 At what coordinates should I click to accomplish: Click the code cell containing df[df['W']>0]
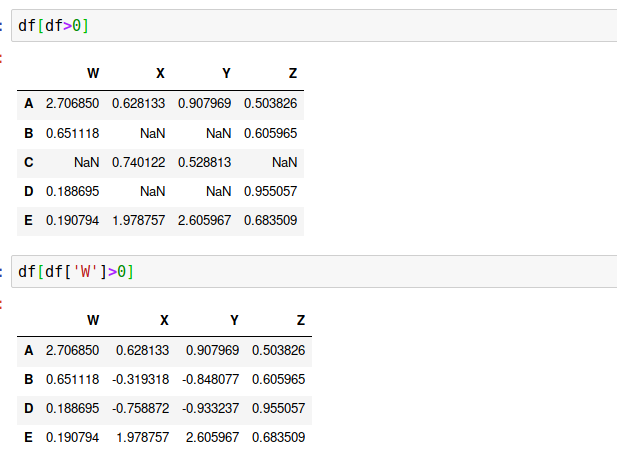tap(314, 271)
